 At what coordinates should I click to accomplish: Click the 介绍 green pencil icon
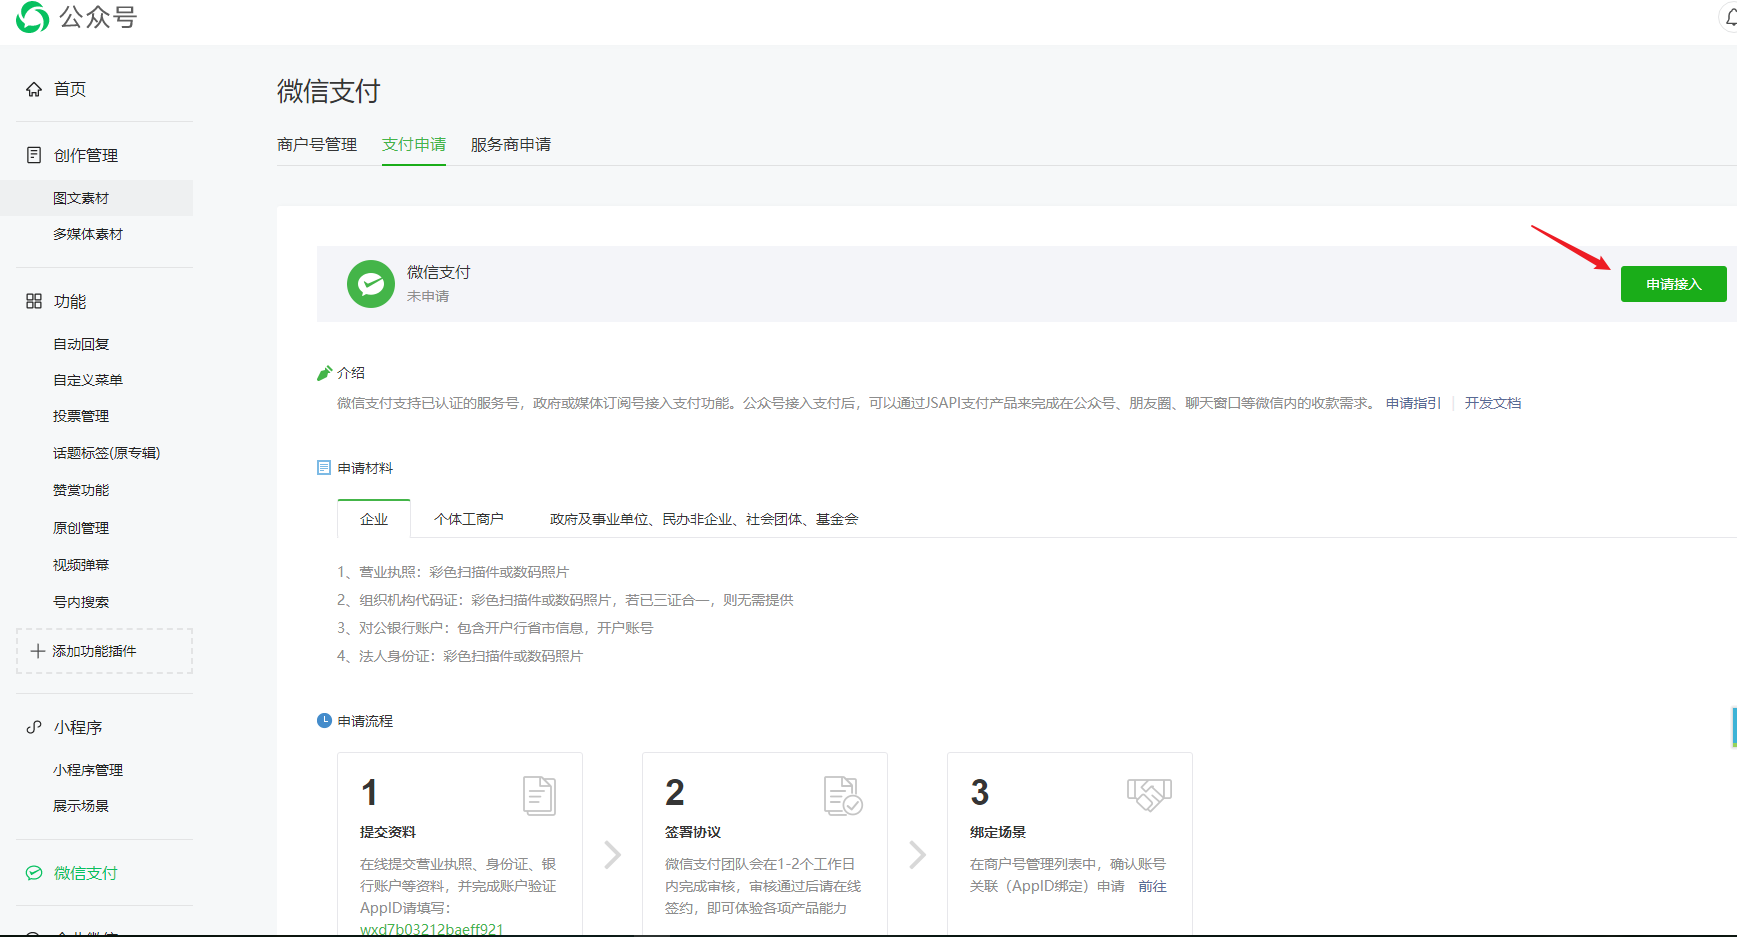coord(324,373)
